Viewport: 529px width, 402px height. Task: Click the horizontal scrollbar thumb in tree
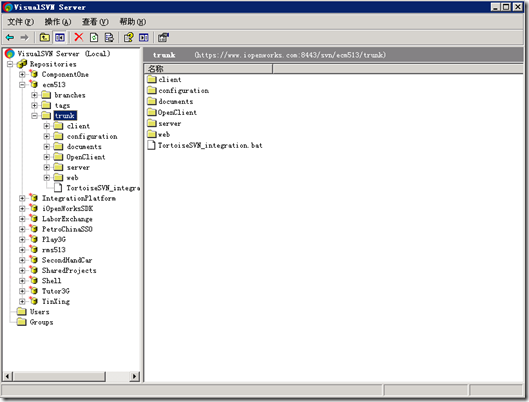click(59, 376)
